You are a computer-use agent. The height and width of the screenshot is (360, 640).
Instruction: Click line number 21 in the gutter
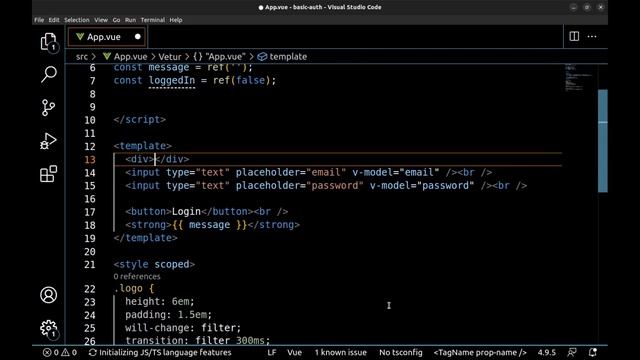[90, 264]
